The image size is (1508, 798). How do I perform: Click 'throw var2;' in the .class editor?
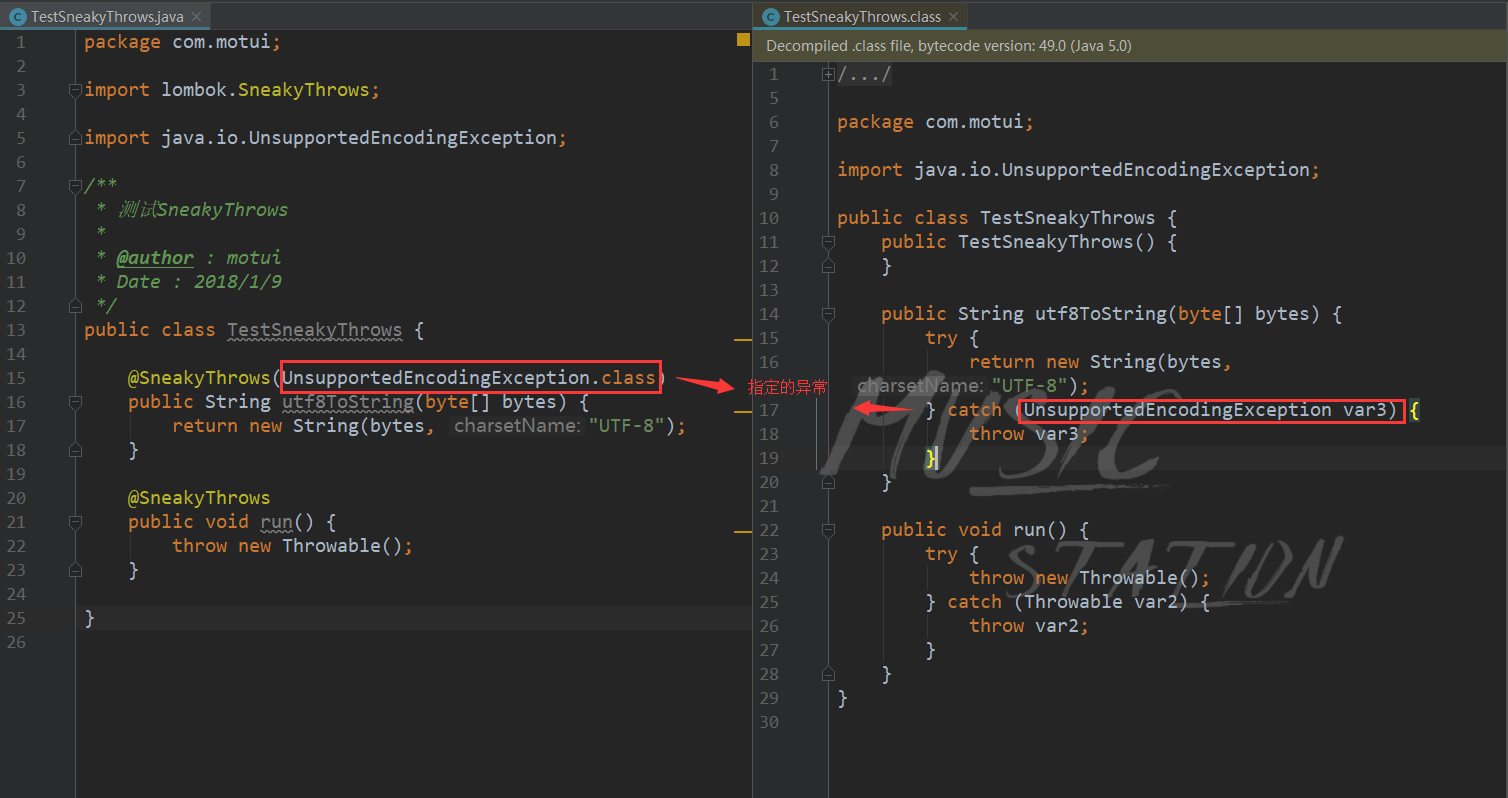(1029, 626)
